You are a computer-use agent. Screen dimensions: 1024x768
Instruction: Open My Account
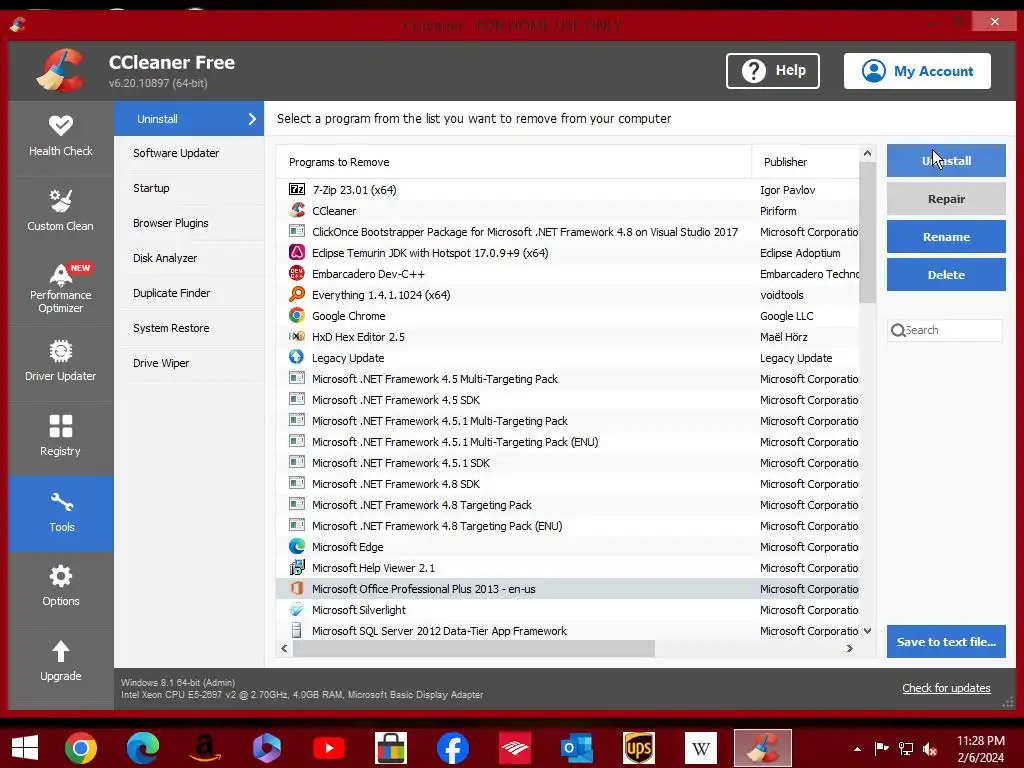point(917,71)
